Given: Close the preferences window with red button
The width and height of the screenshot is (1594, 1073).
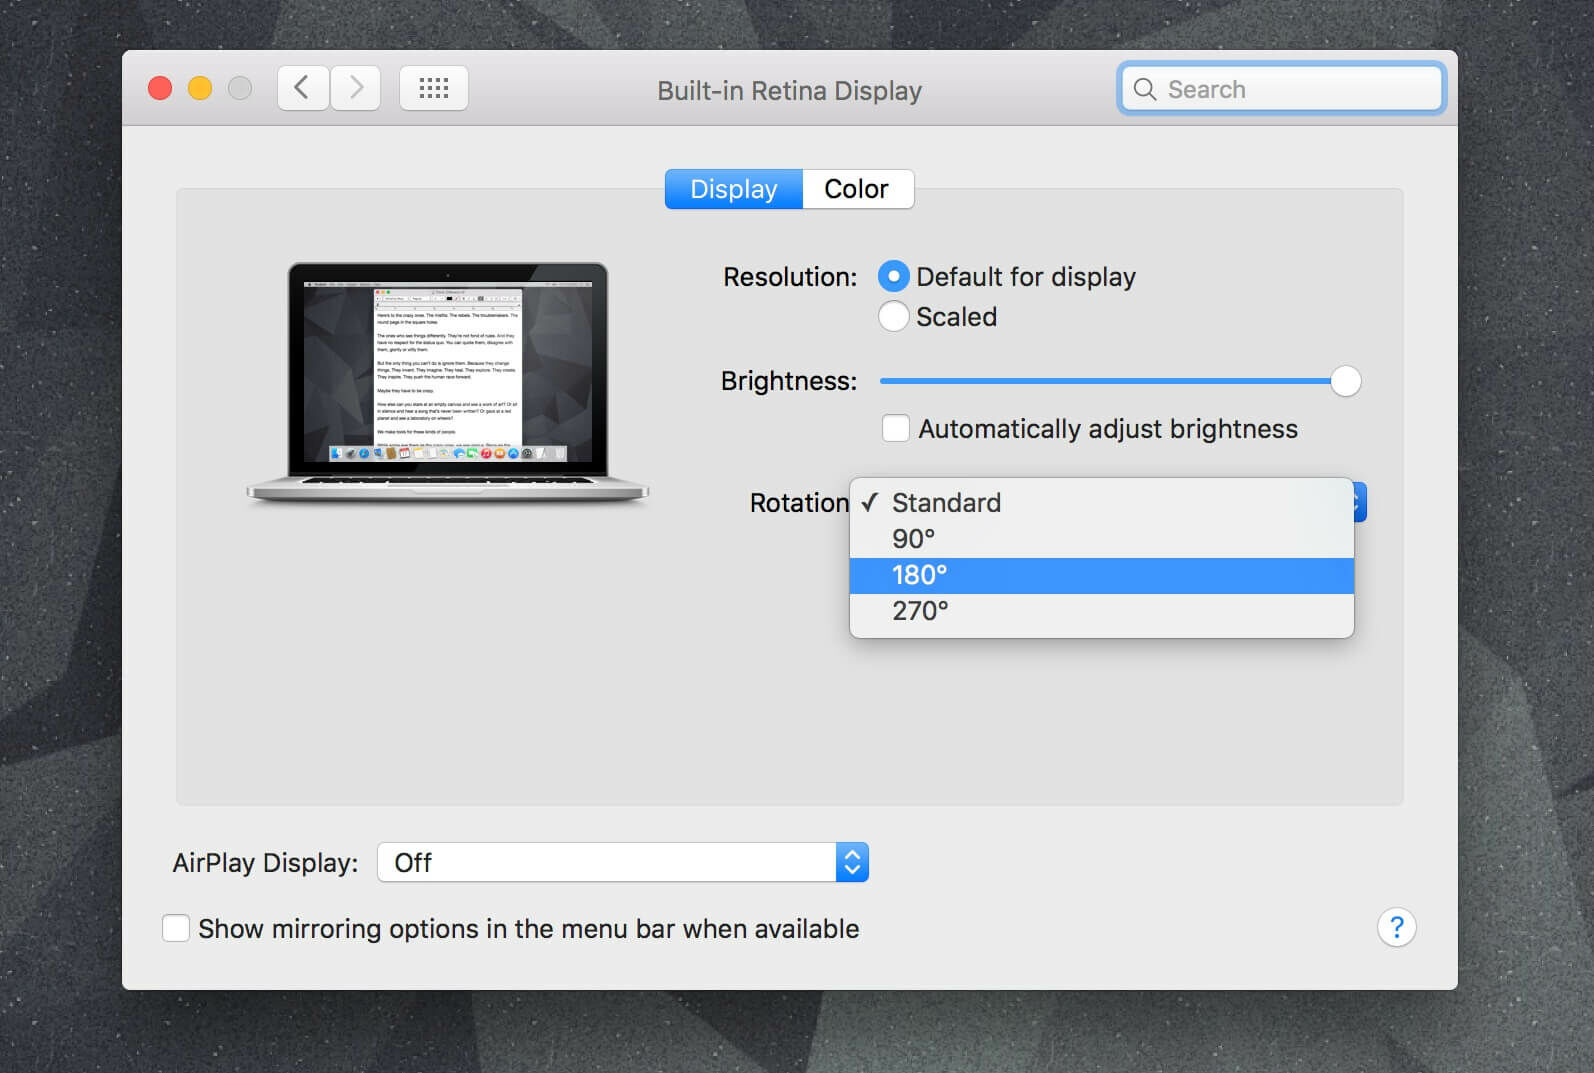Looking at the screenshot, I should (160, 89).
